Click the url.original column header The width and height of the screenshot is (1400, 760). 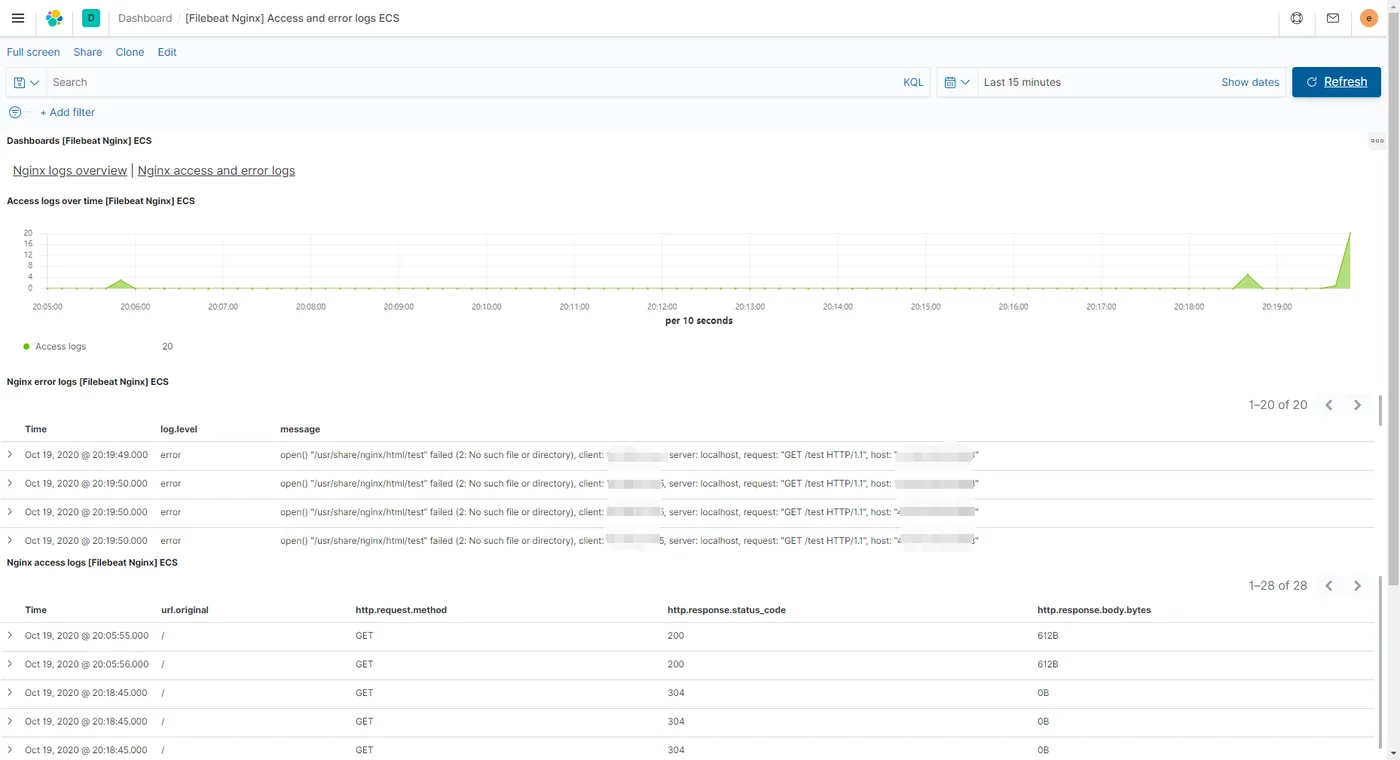click(185, 610)
